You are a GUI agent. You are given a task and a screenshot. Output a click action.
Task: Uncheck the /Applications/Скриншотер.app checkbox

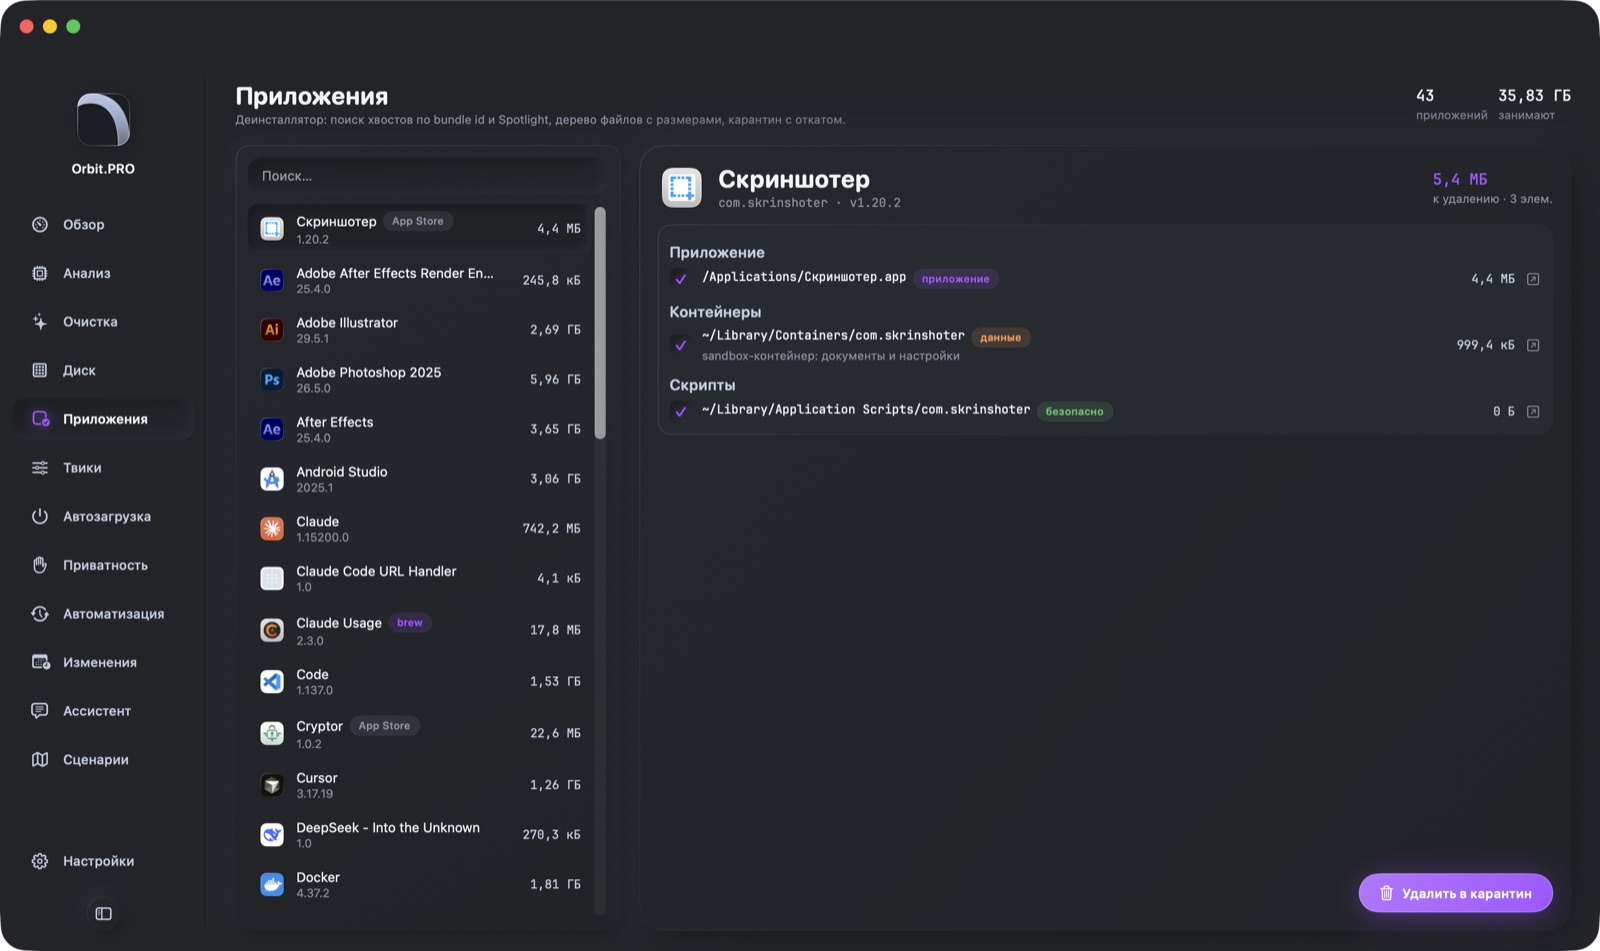point(681,279)
